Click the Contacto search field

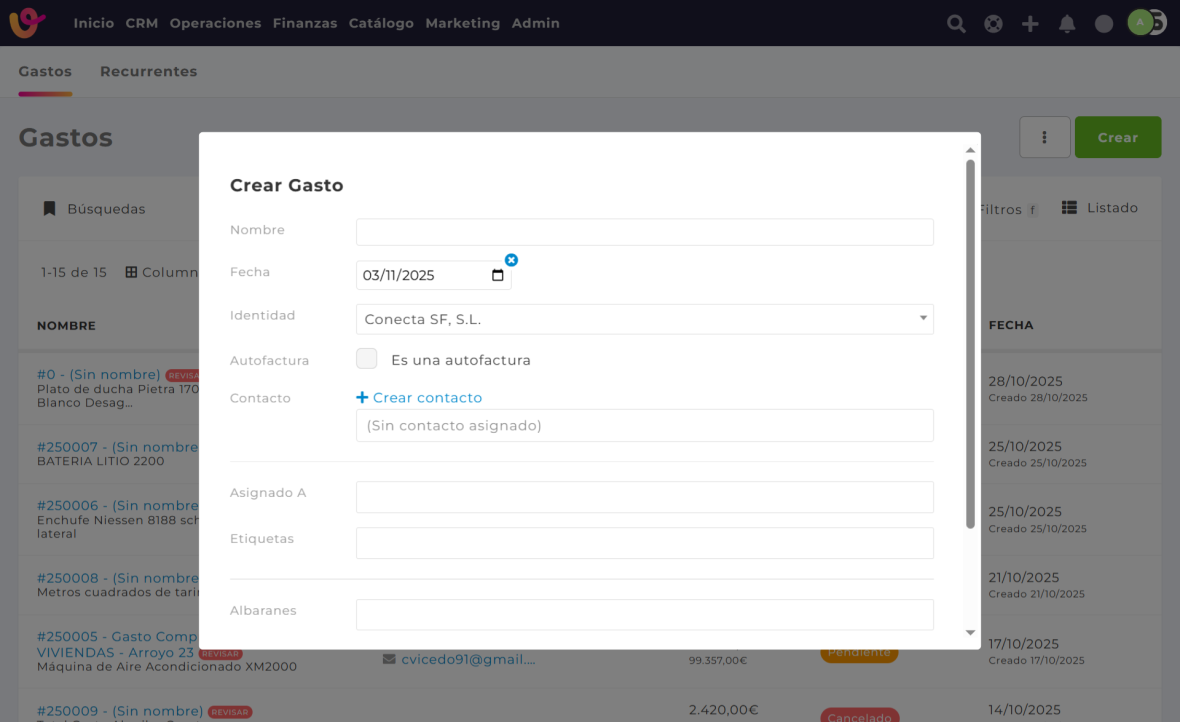click(x=644, y=425)
